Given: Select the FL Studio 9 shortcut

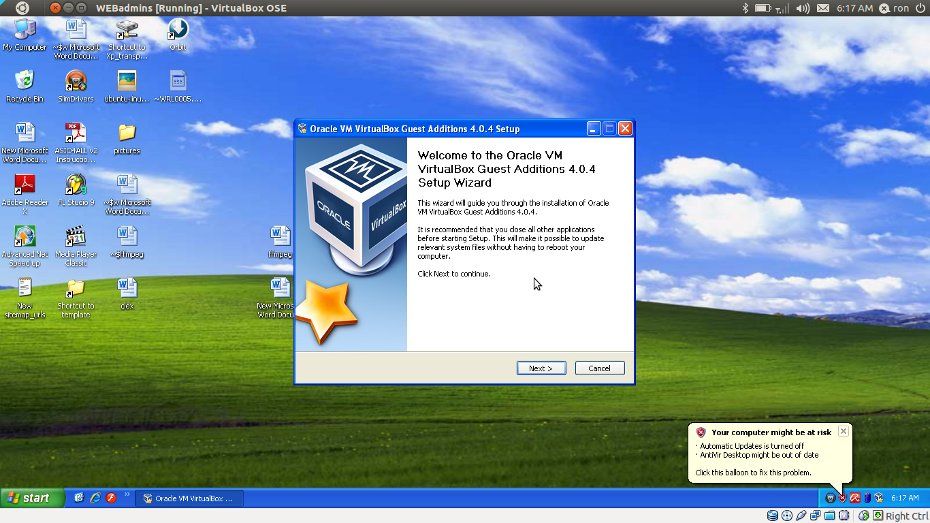Looking at the screenshot, I should click(x=76, y=190).
